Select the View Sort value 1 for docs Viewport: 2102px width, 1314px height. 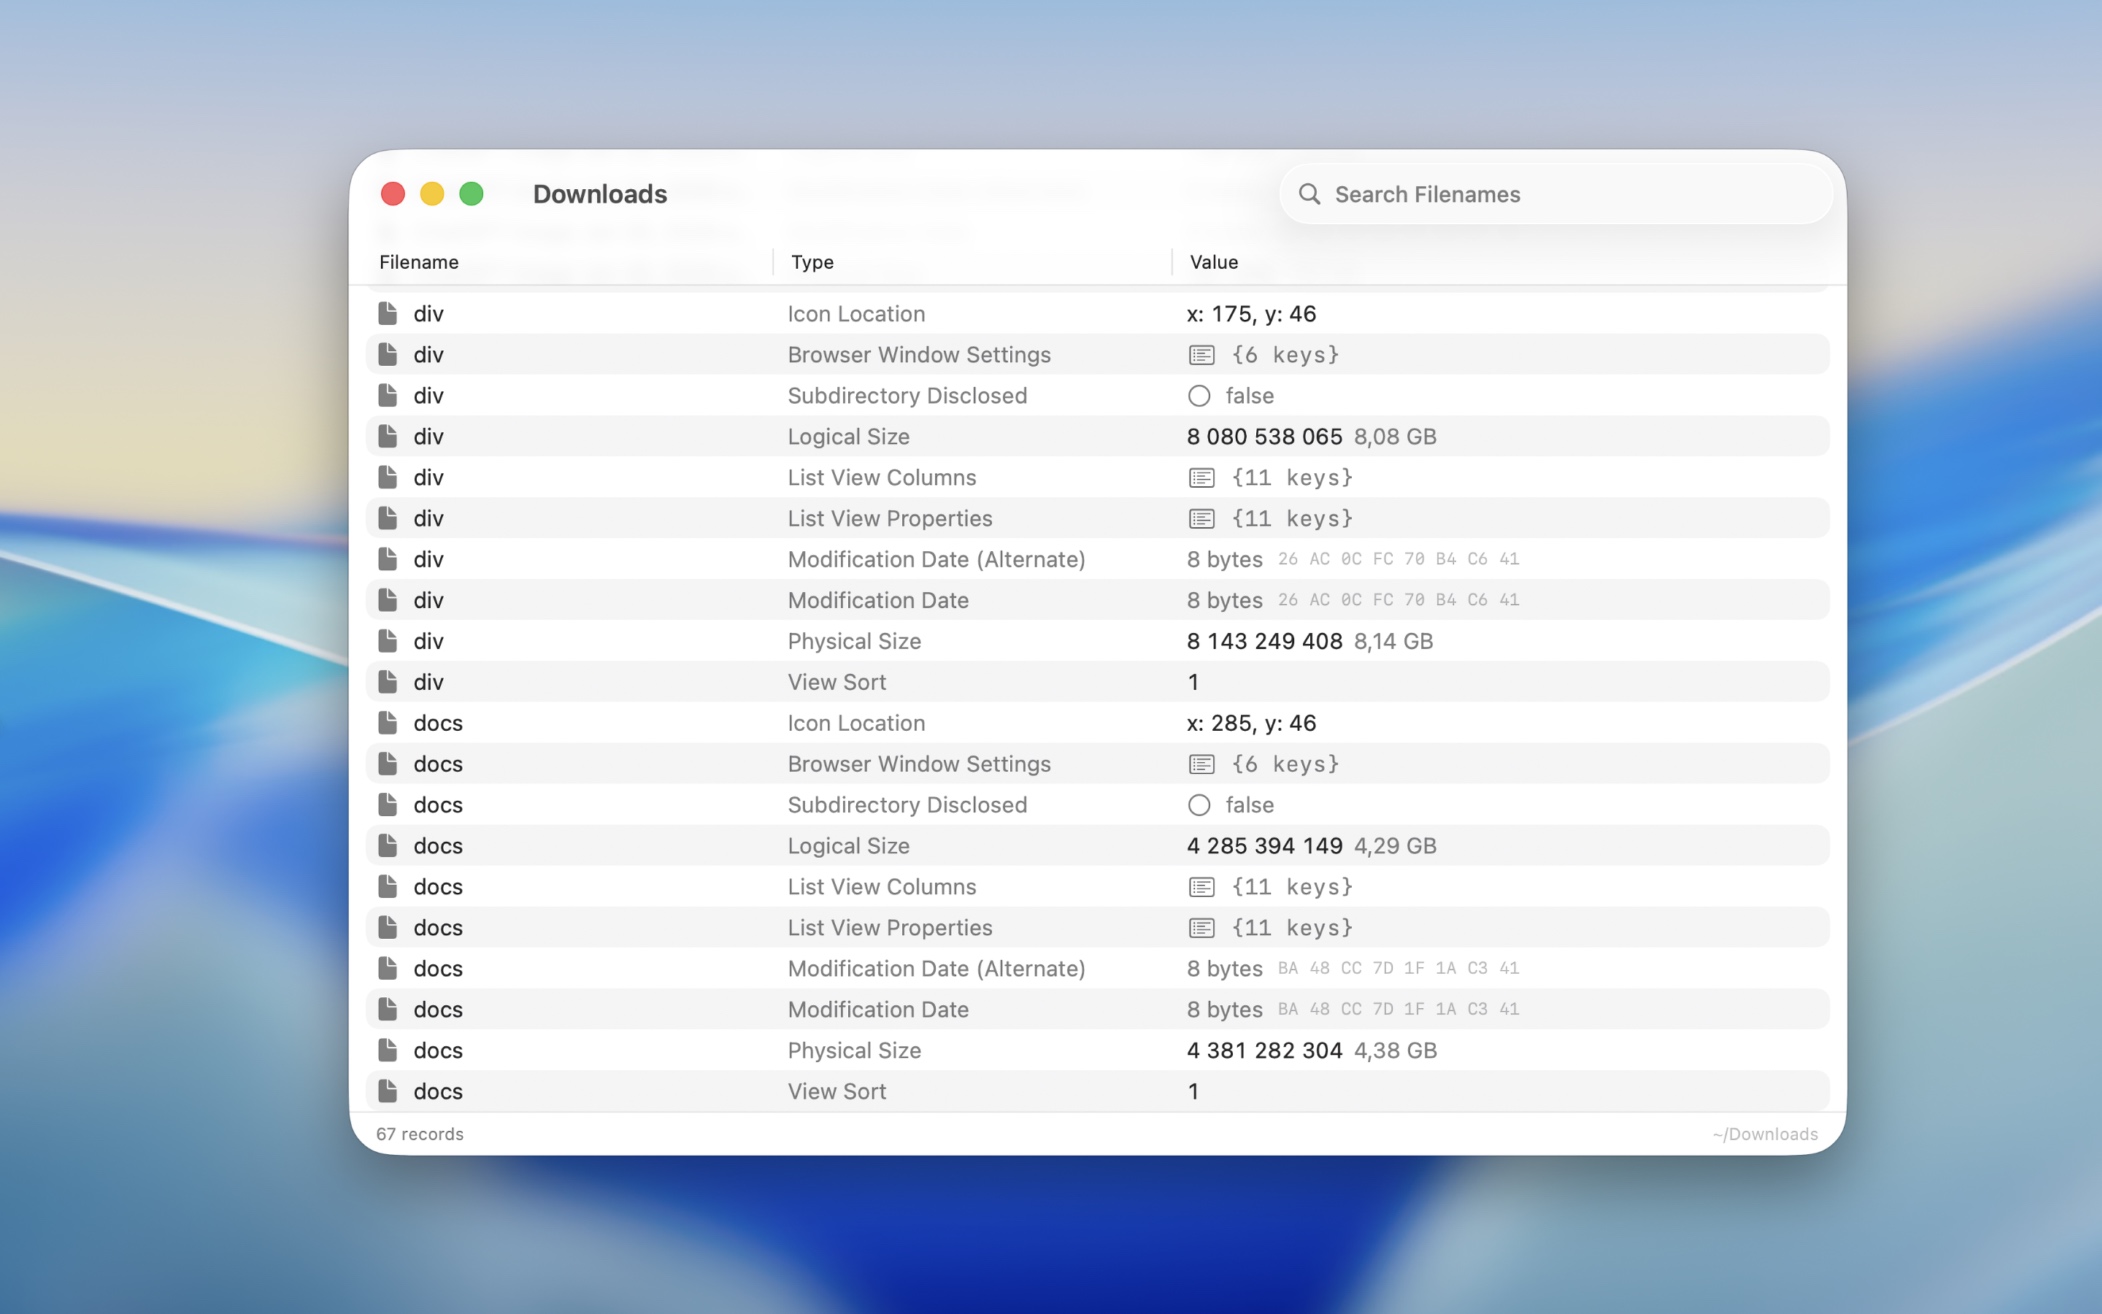1193,1091
